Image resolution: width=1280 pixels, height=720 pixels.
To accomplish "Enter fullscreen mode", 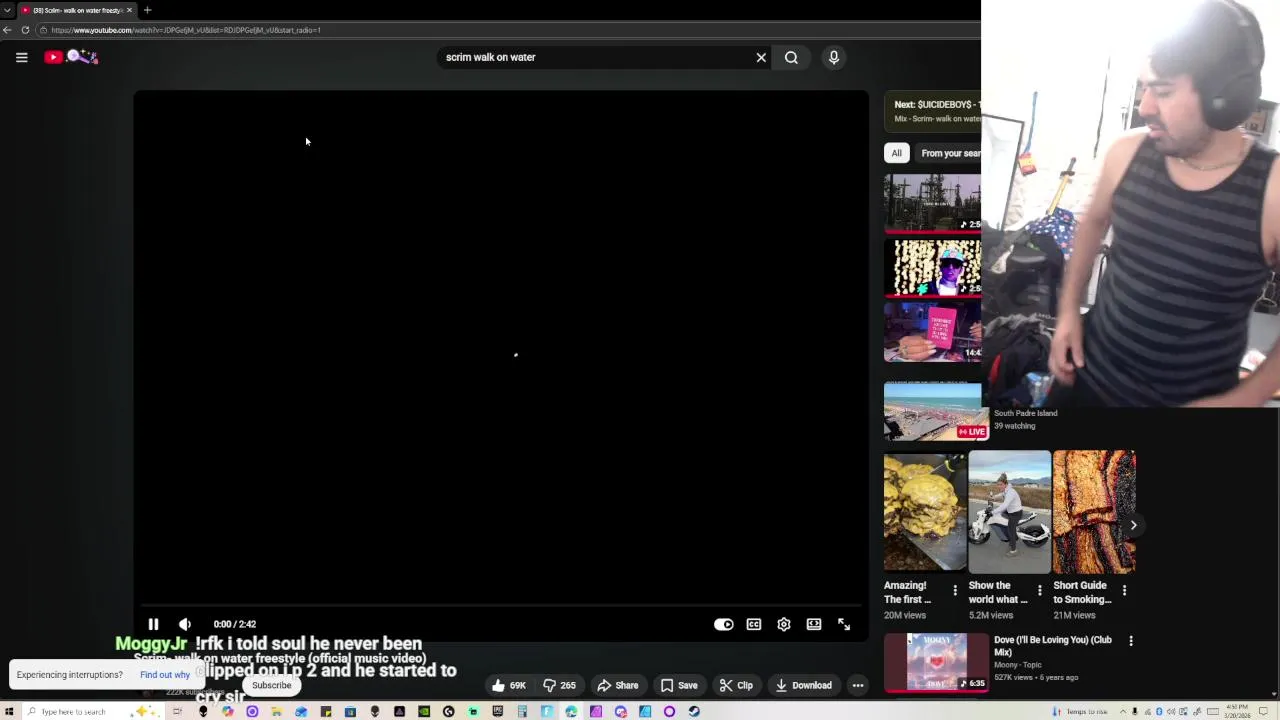I will [x=844, y=624].
